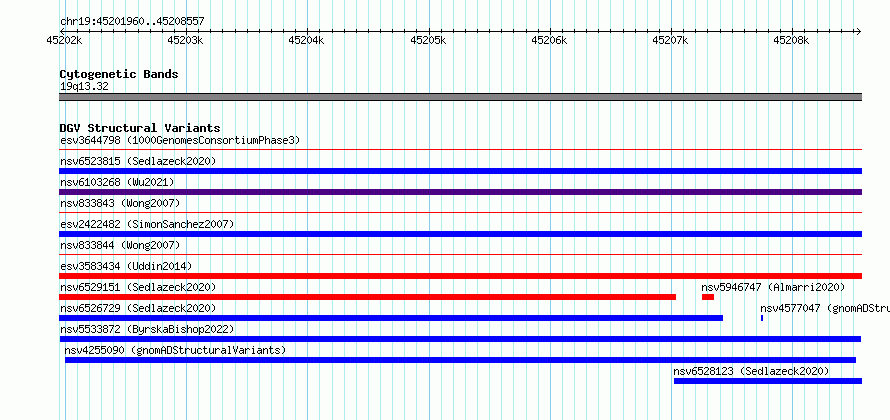
Task: Select the small red nsv5946747 bar
Action: [708, 297]
